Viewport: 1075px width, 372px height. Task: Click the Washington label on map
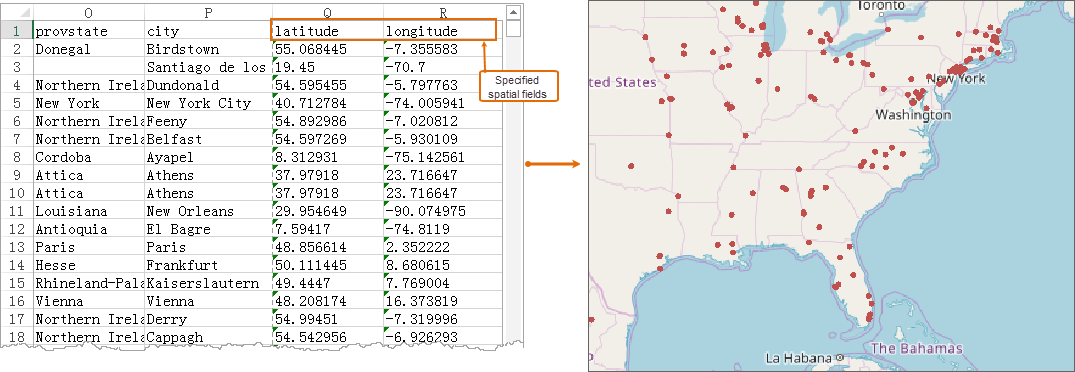913,115
